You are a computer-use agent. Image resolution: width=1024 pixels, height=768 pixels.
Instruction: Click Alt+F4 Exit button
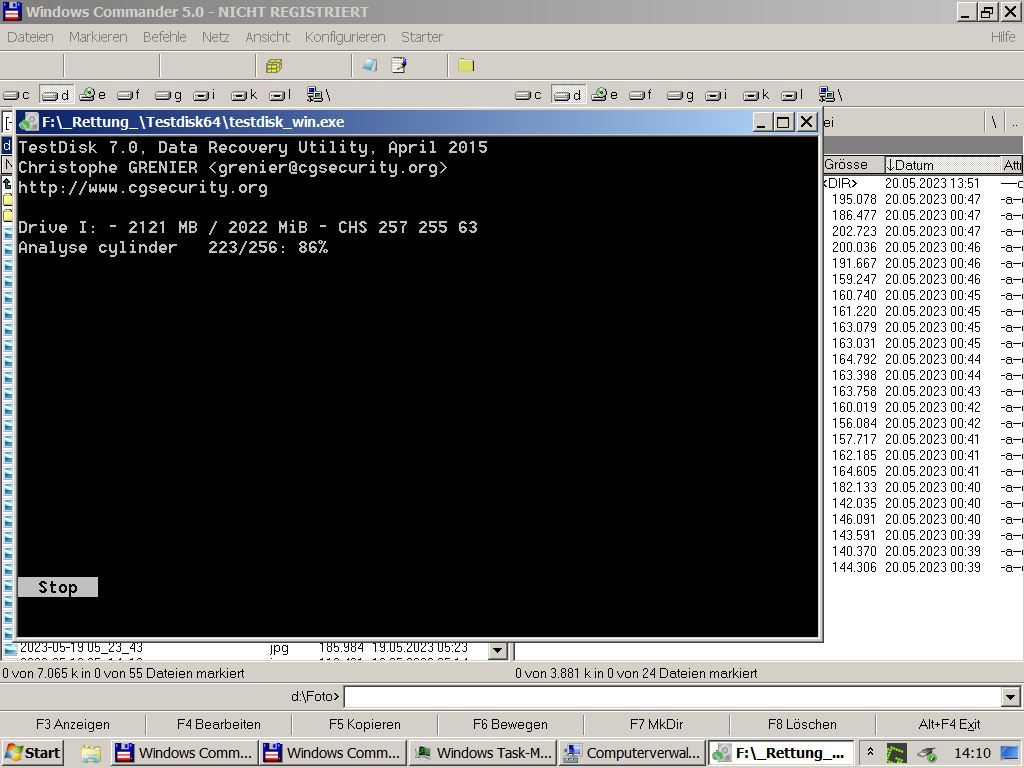point(949,724)
